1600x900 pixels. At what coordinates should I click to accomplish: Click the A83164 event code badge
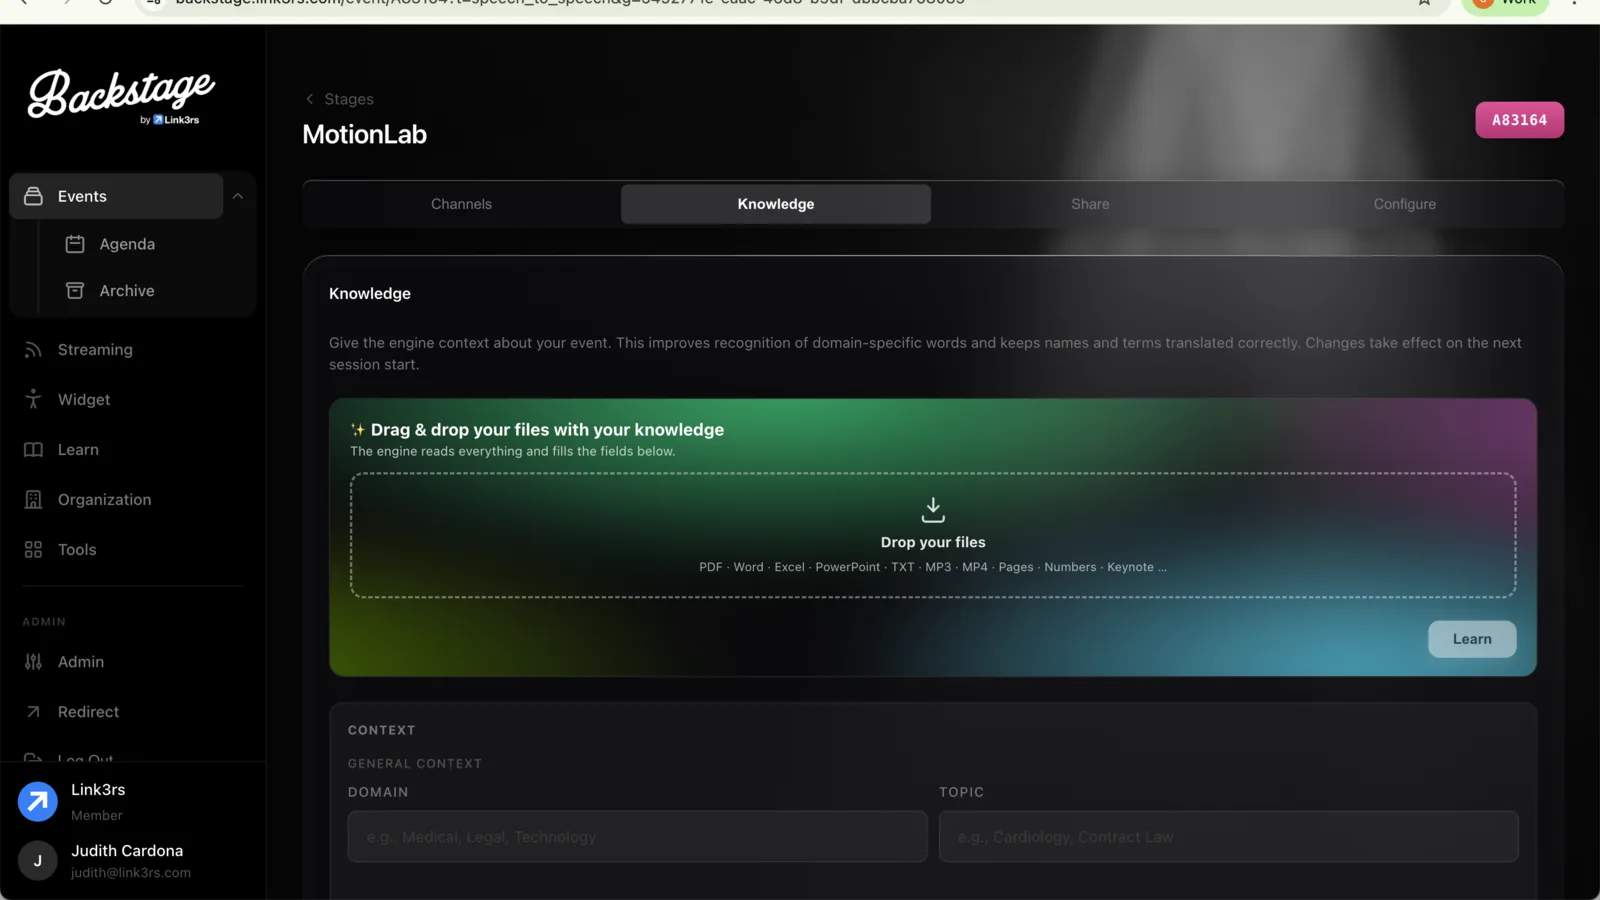[1519, 120]
